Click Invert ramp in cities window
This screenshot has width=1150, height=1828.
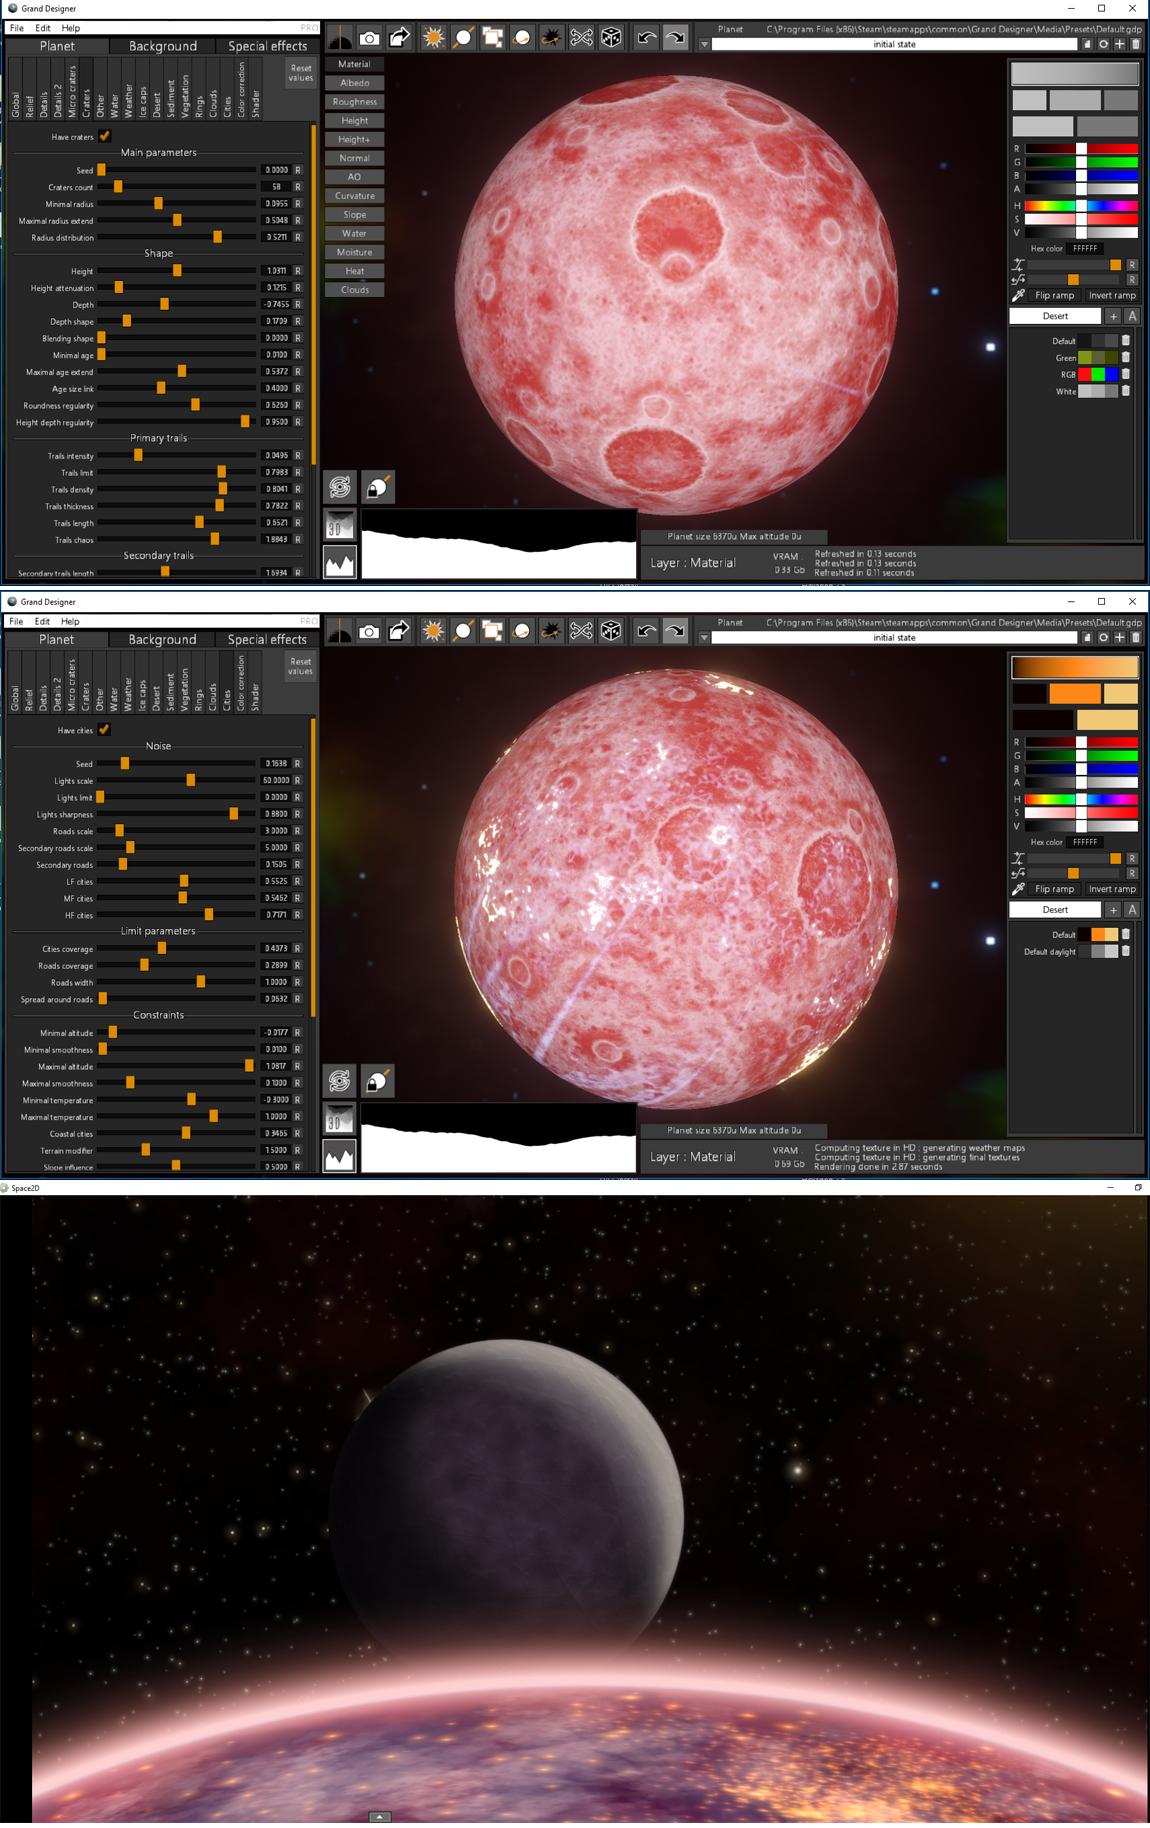(1112, 889)
